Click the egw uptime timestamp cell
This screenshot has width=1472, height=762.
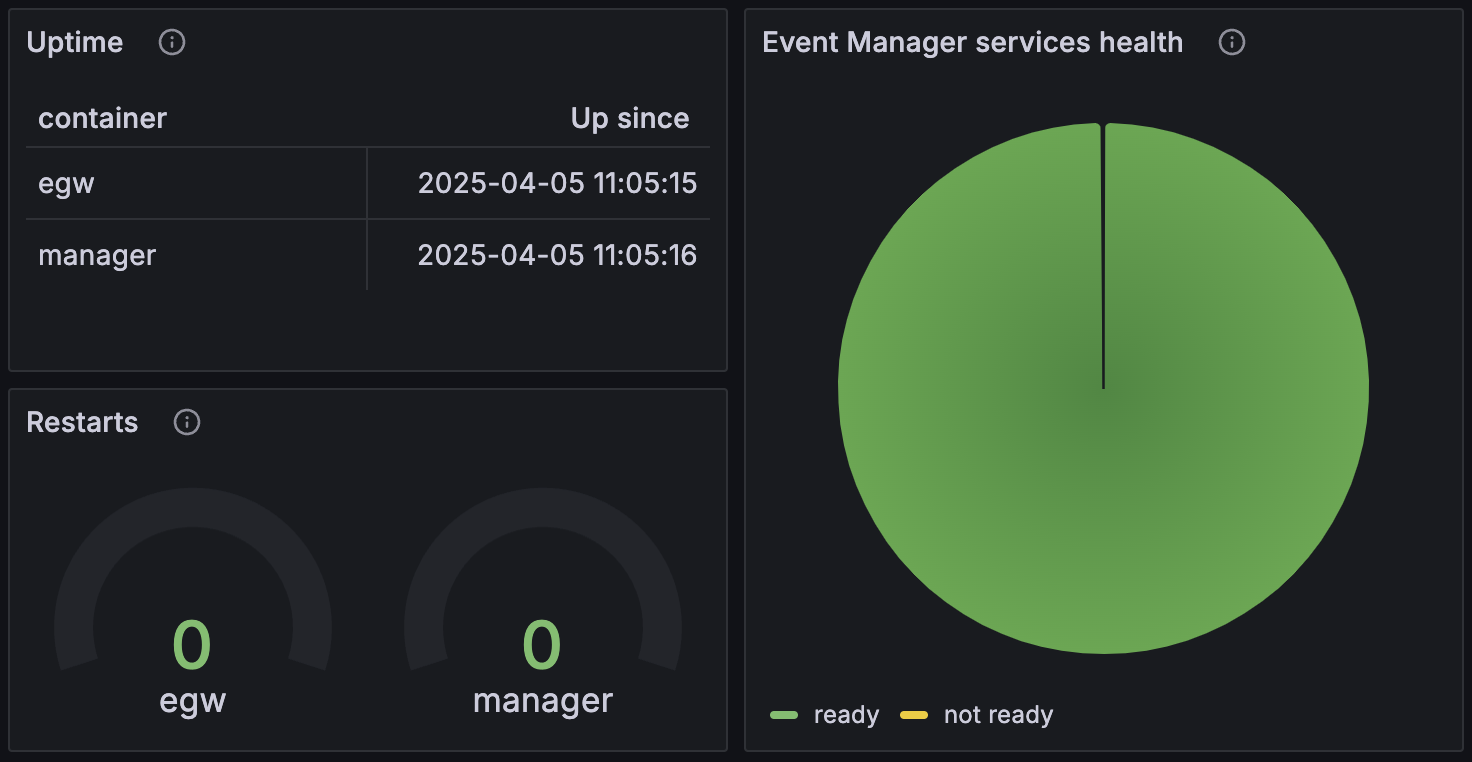(x=539, y=183)
